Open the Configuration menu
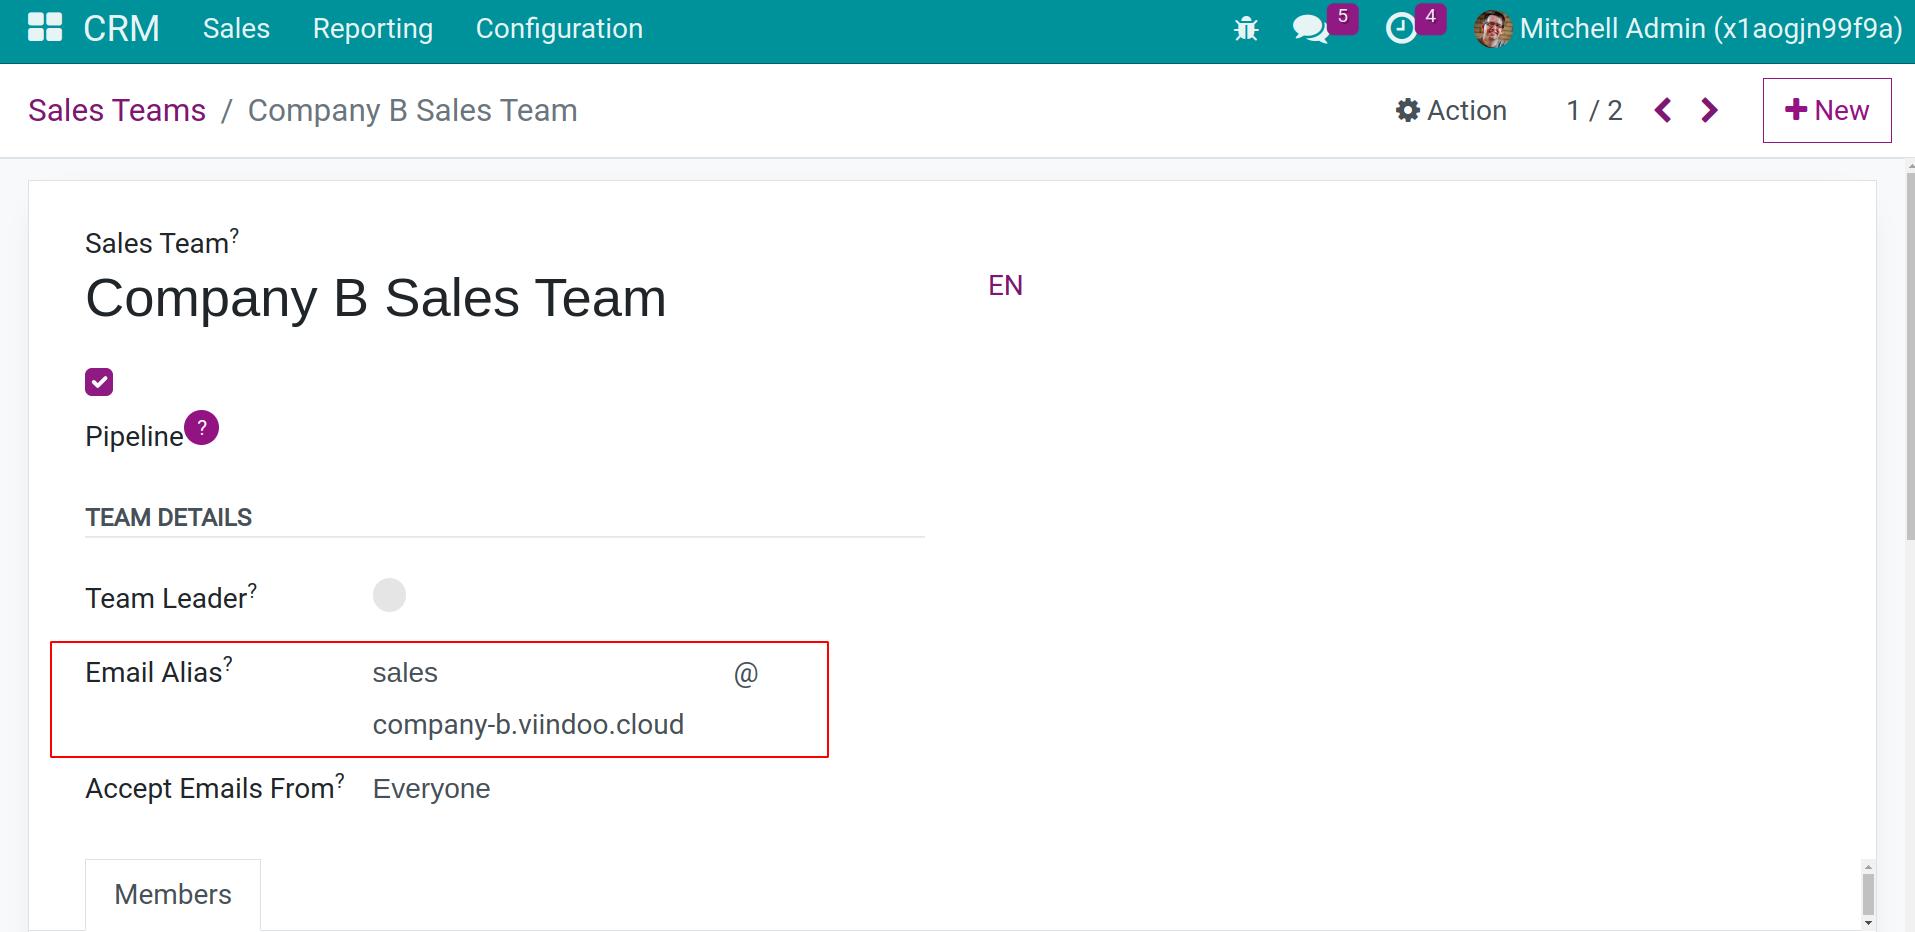This screenshot has width=1915, height=932. [x=559, y=29]
